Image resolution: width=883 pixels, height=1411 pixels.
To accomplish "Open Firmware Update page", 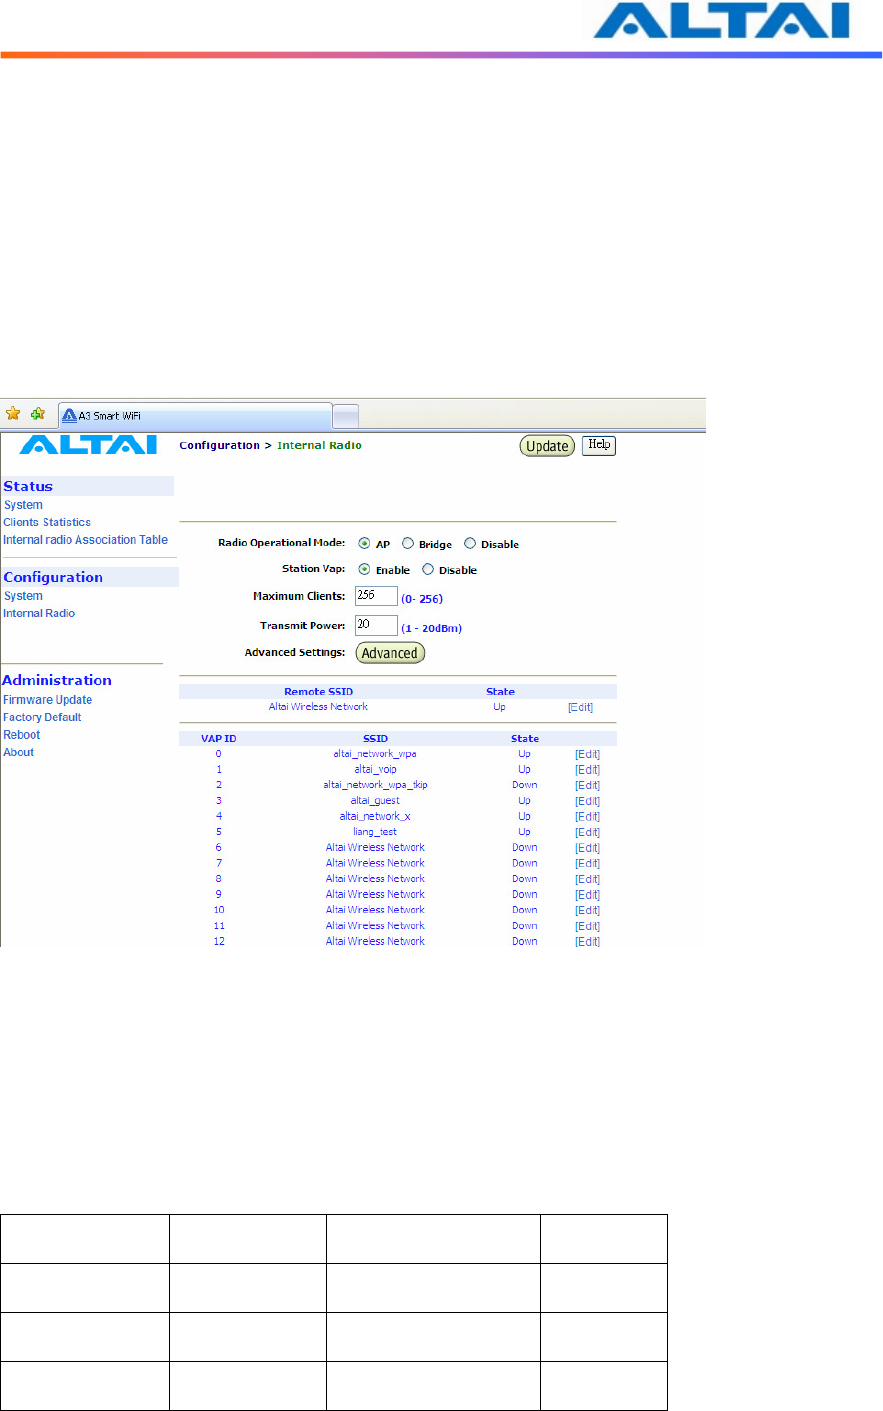I will click(x=47, y=700).
